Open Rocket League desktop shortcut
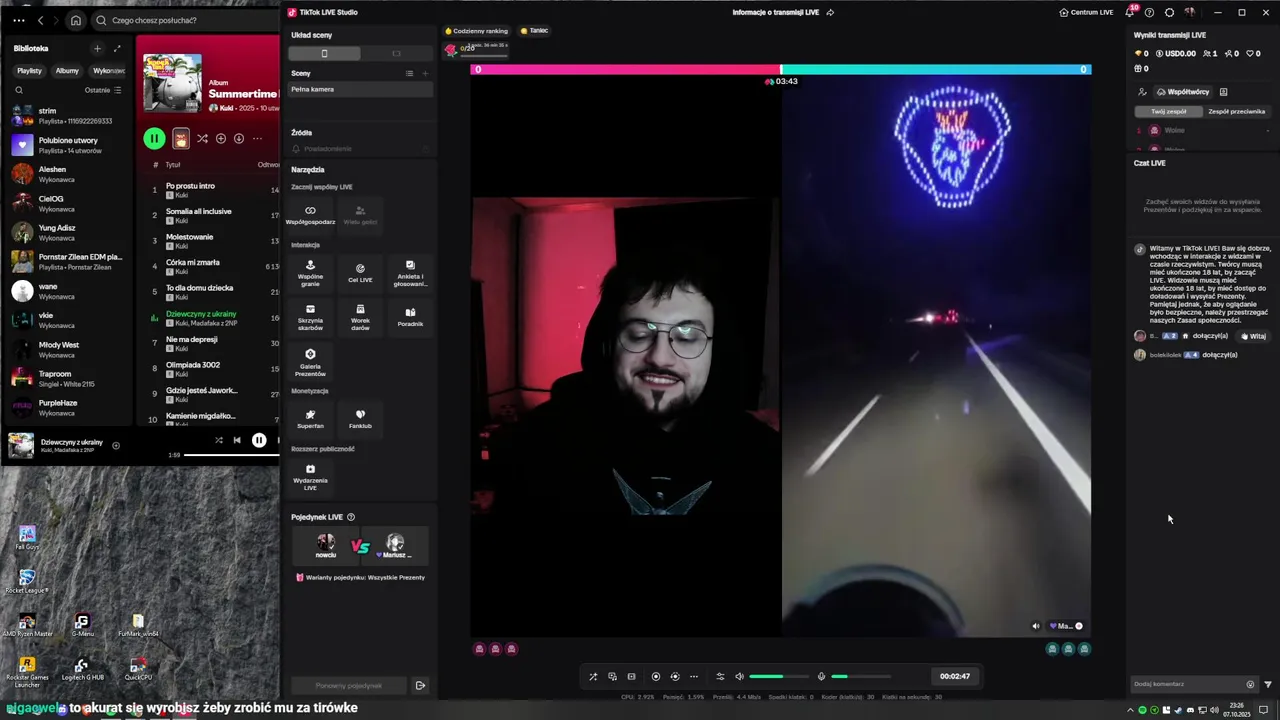Screen dimensions: 1280x720 pos(27,581)
